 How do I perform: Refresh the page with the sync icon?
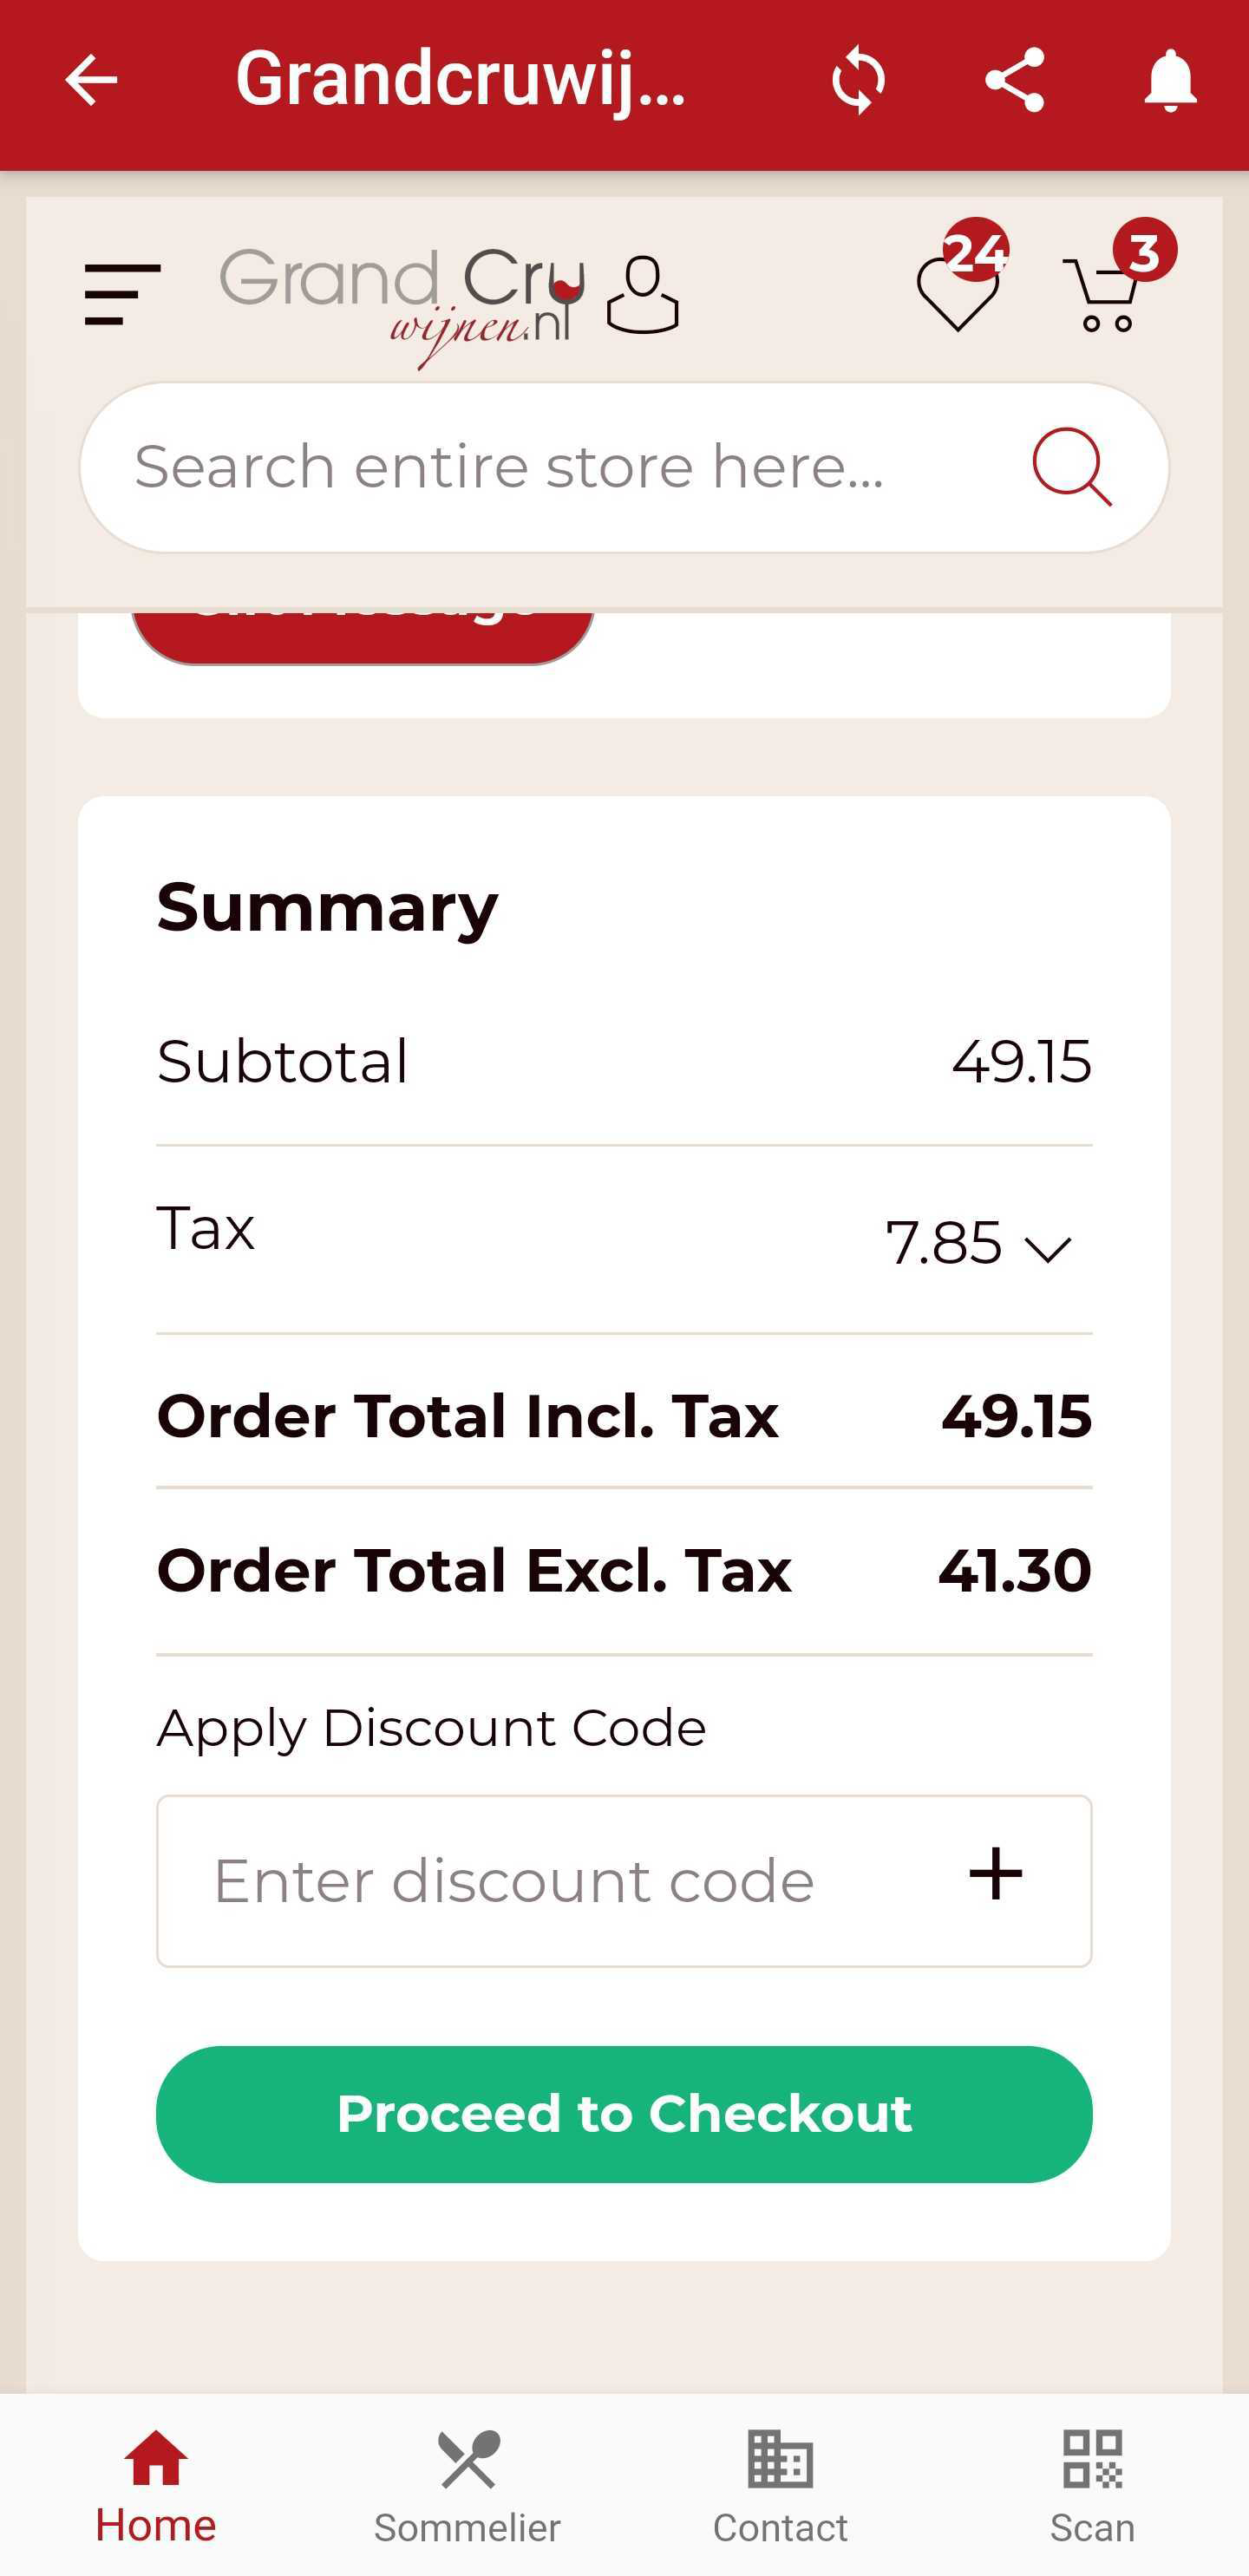[858, 81]
